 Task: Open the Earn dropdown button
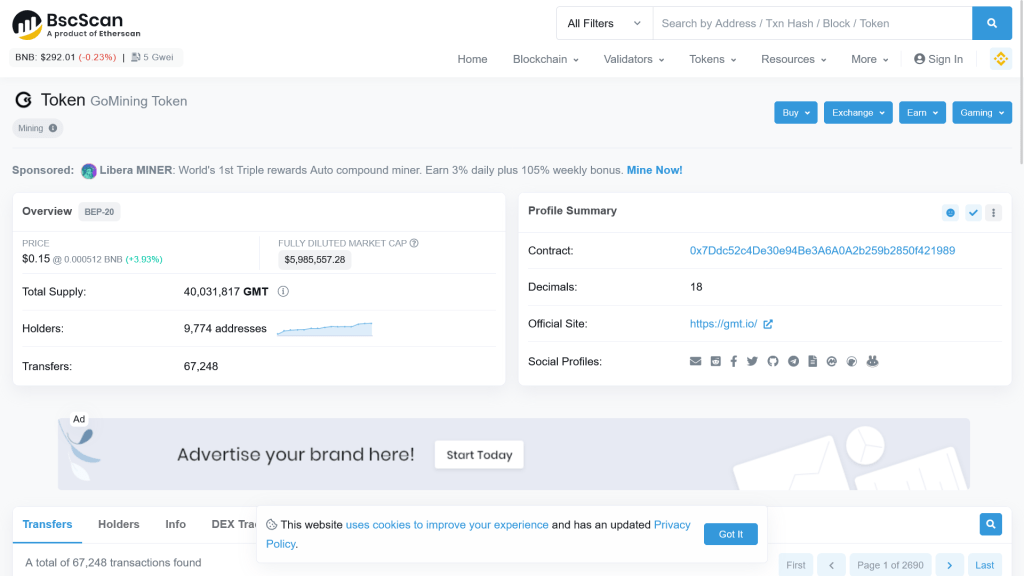pos(922,113)
